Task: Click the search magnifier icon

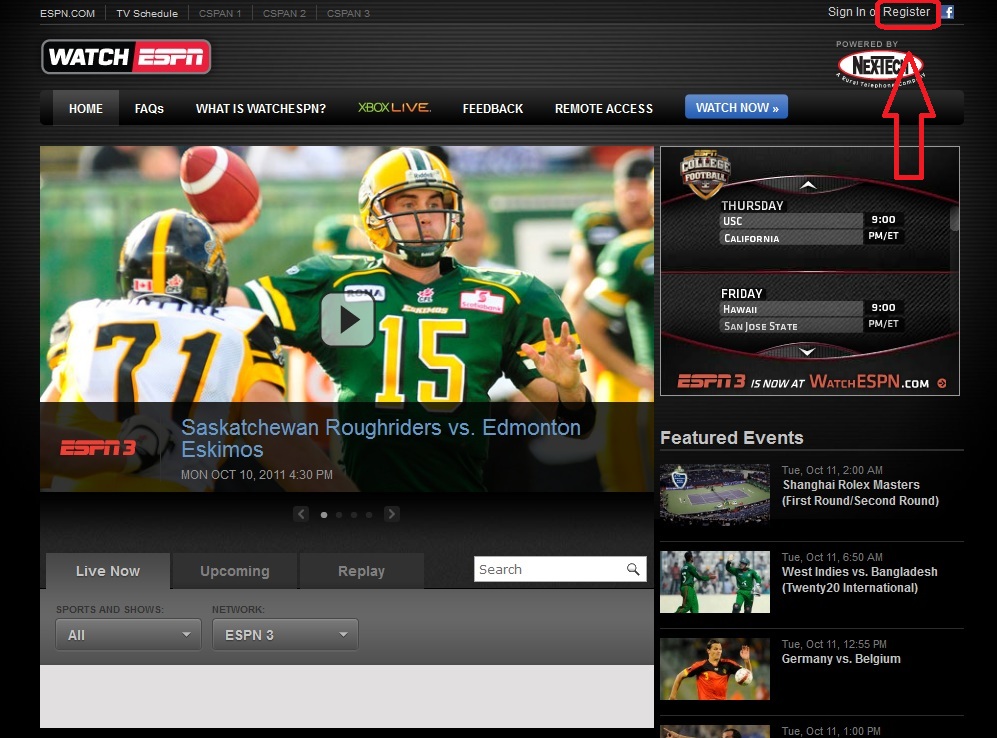Action: [633, 569]
